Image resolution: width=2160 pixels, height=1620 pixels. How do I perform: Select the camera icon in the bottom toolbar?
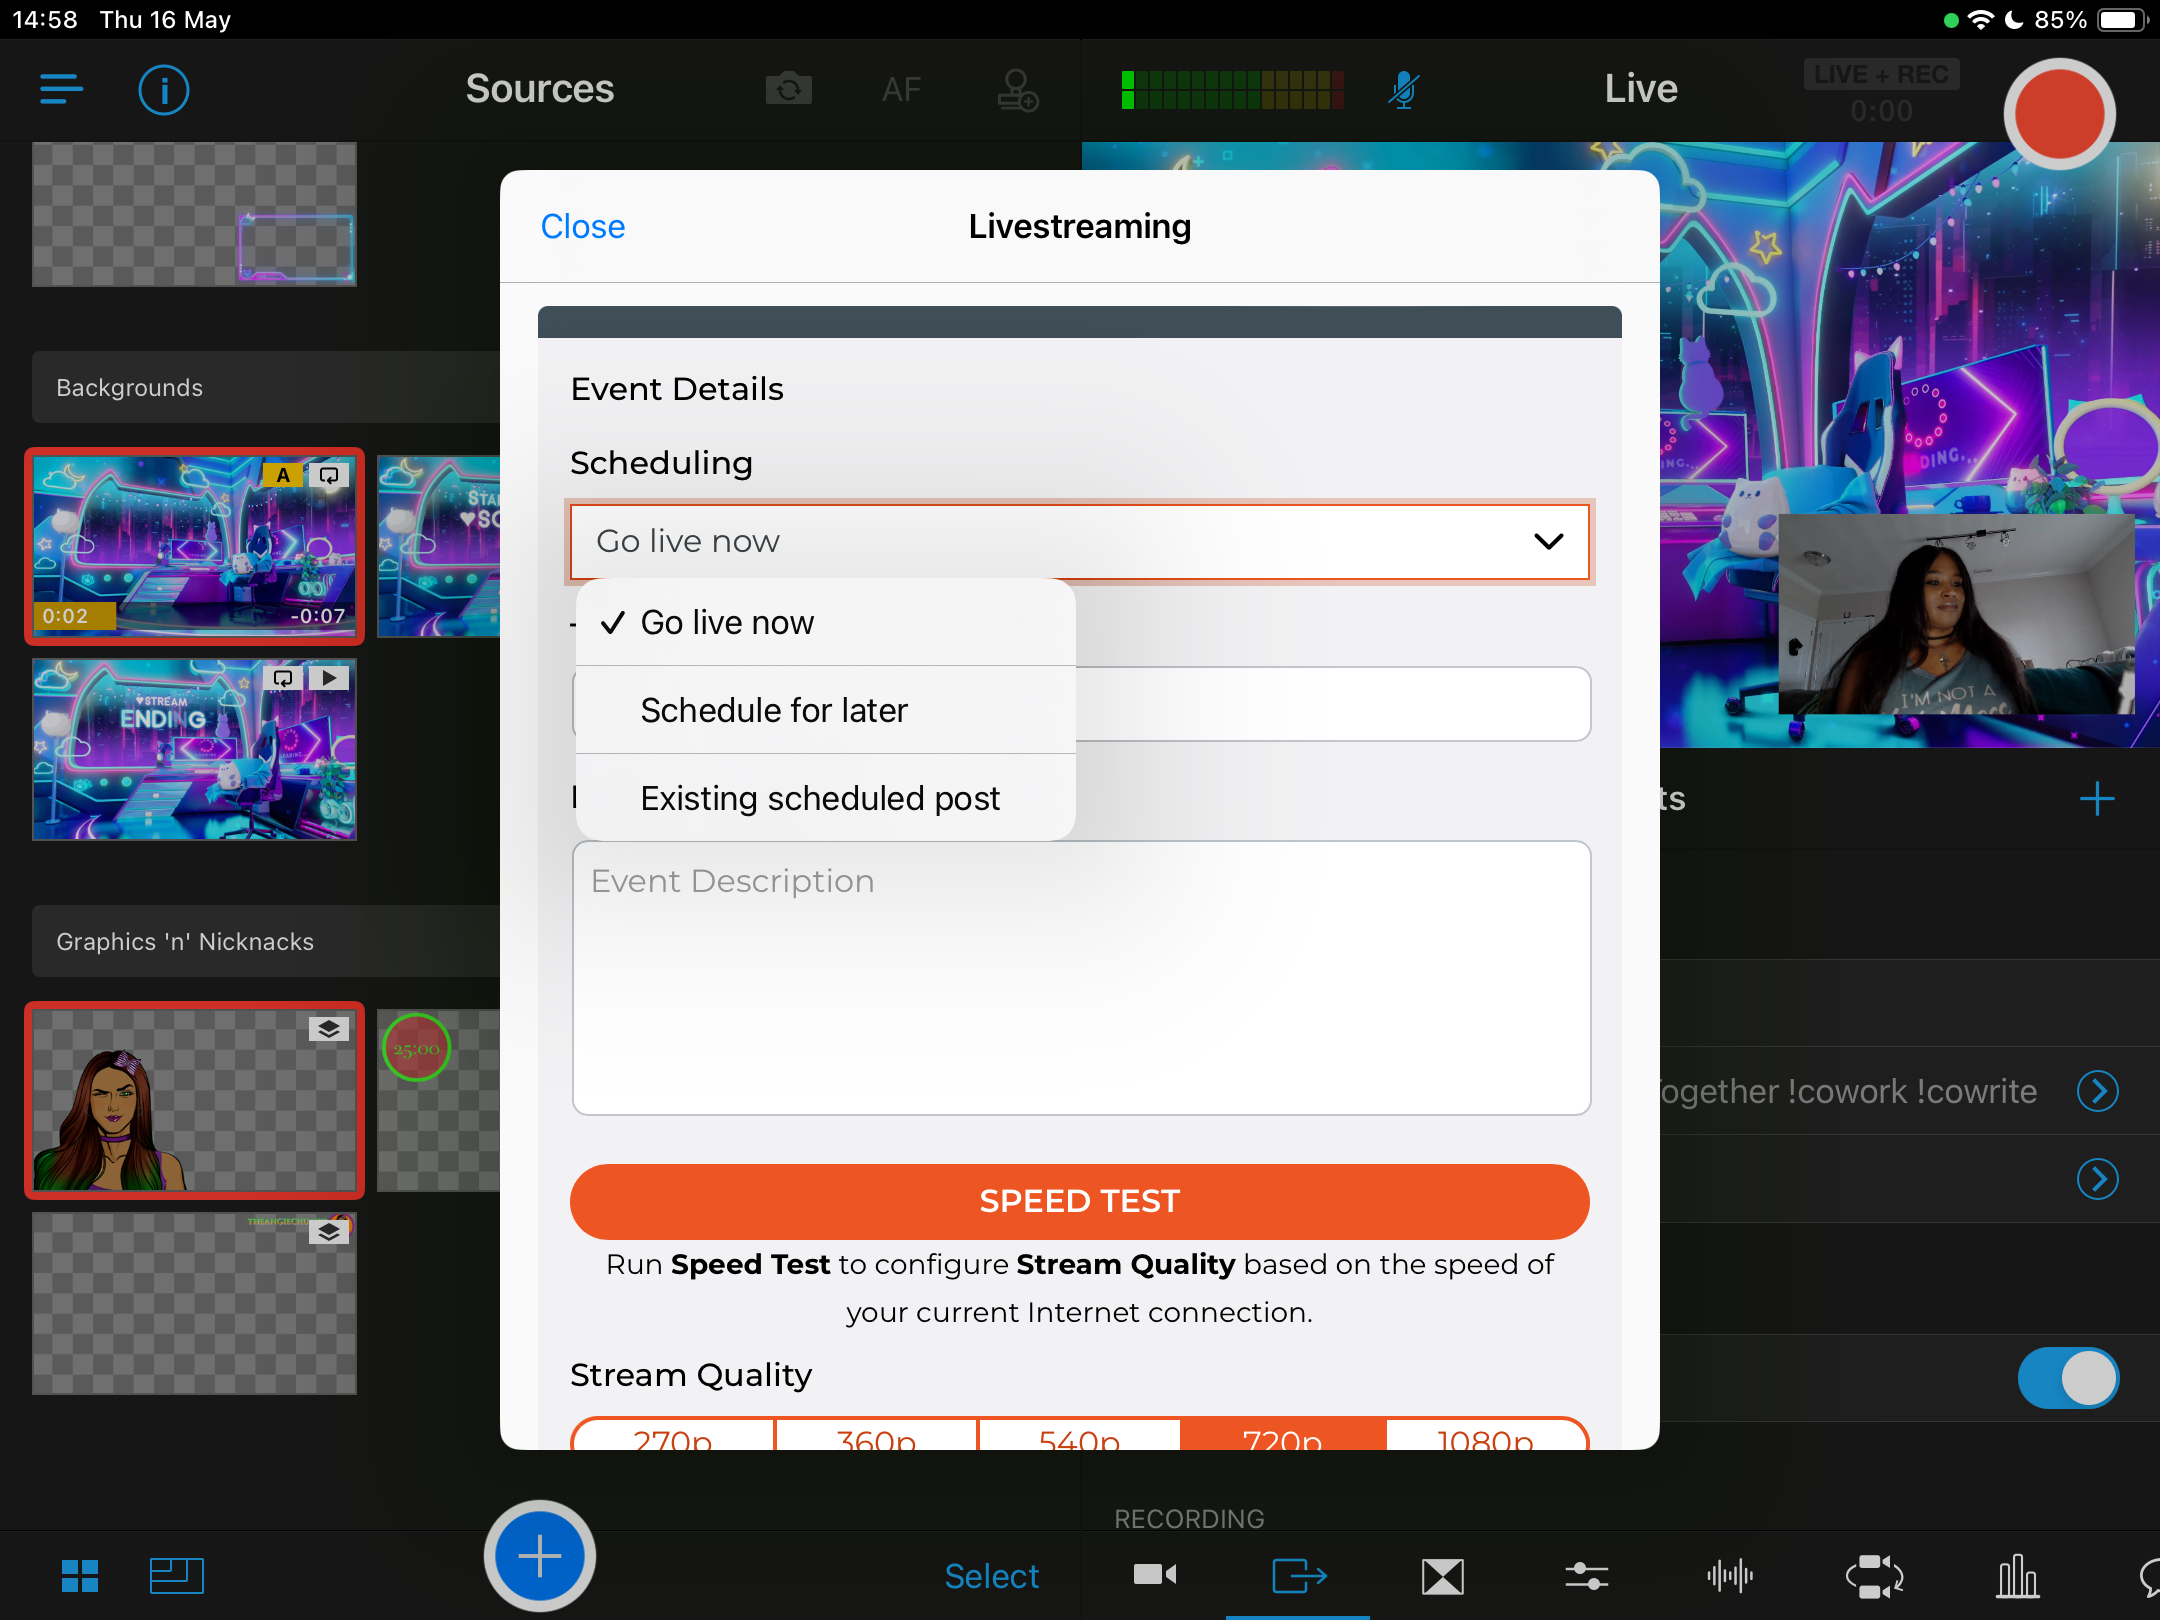pos(1155,1575)
